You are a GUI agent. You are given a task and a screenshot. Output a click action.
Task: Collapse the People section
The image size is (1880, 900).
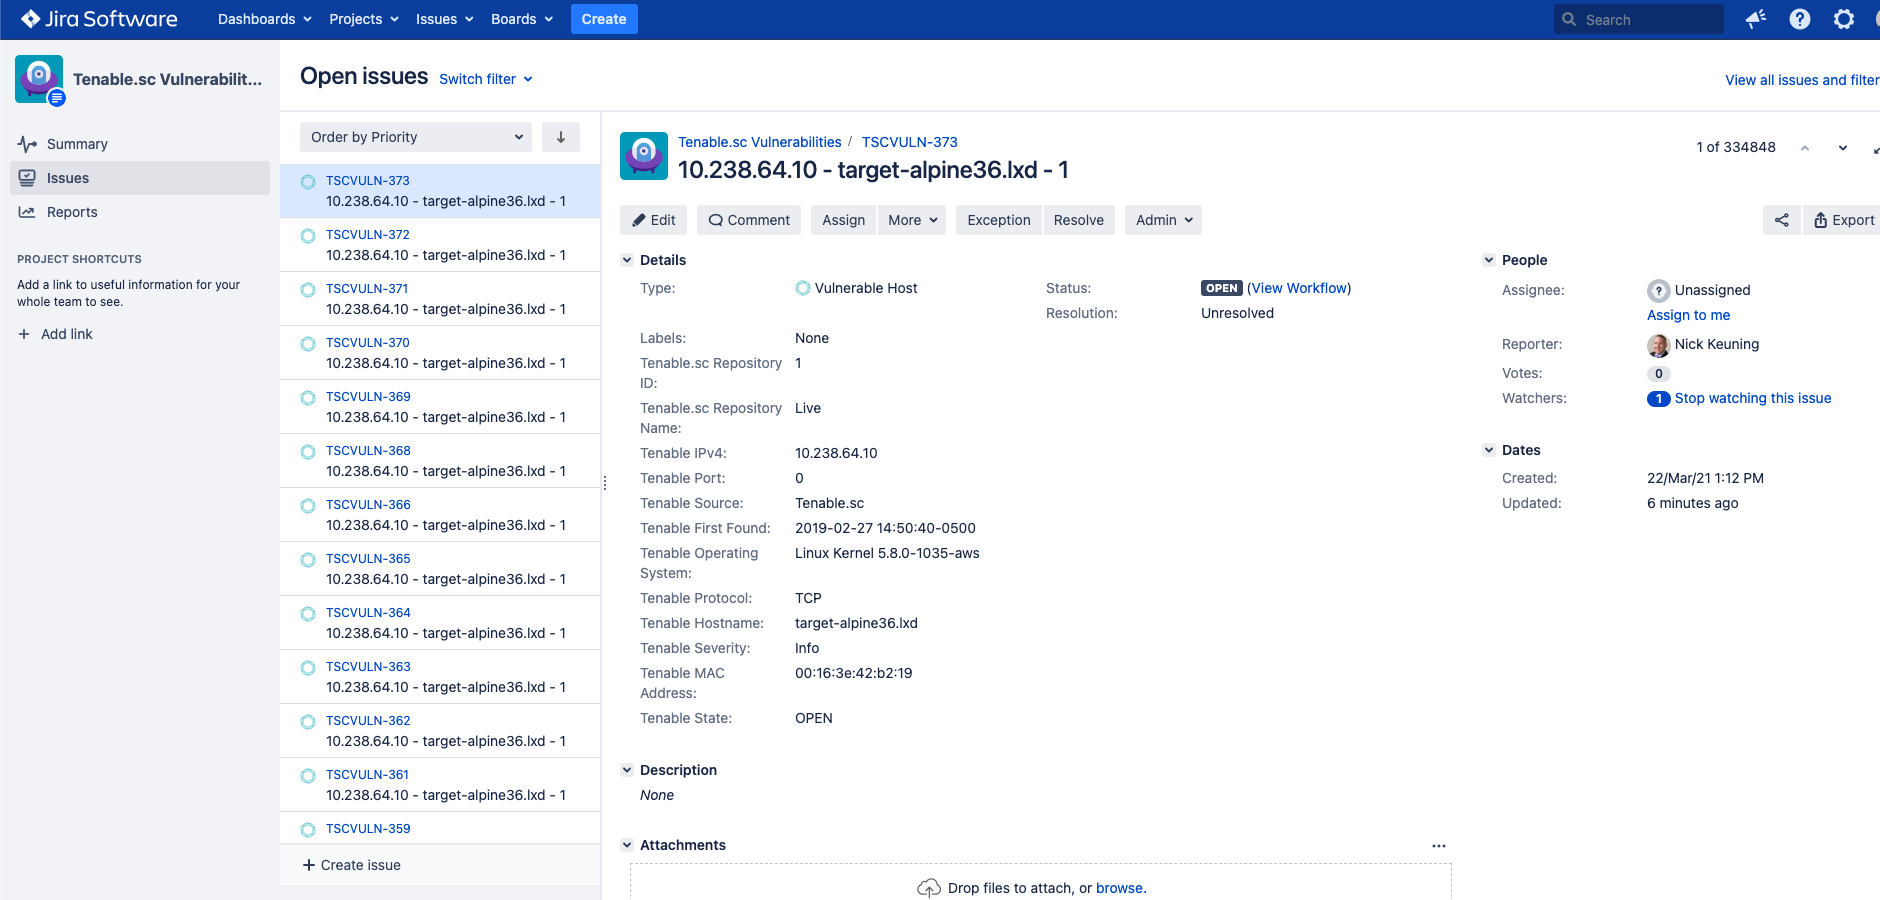[1489, 260]
